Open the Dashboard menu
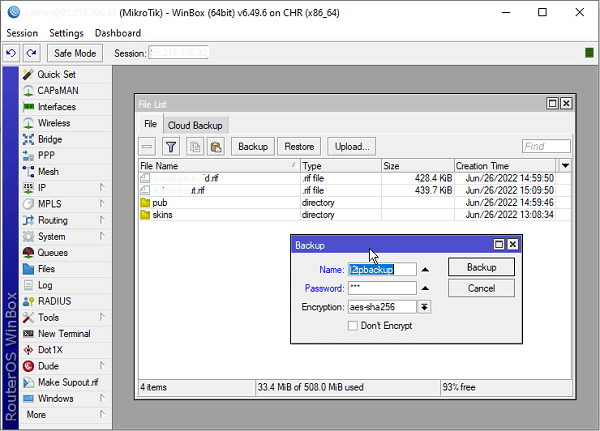 point(118,33)
